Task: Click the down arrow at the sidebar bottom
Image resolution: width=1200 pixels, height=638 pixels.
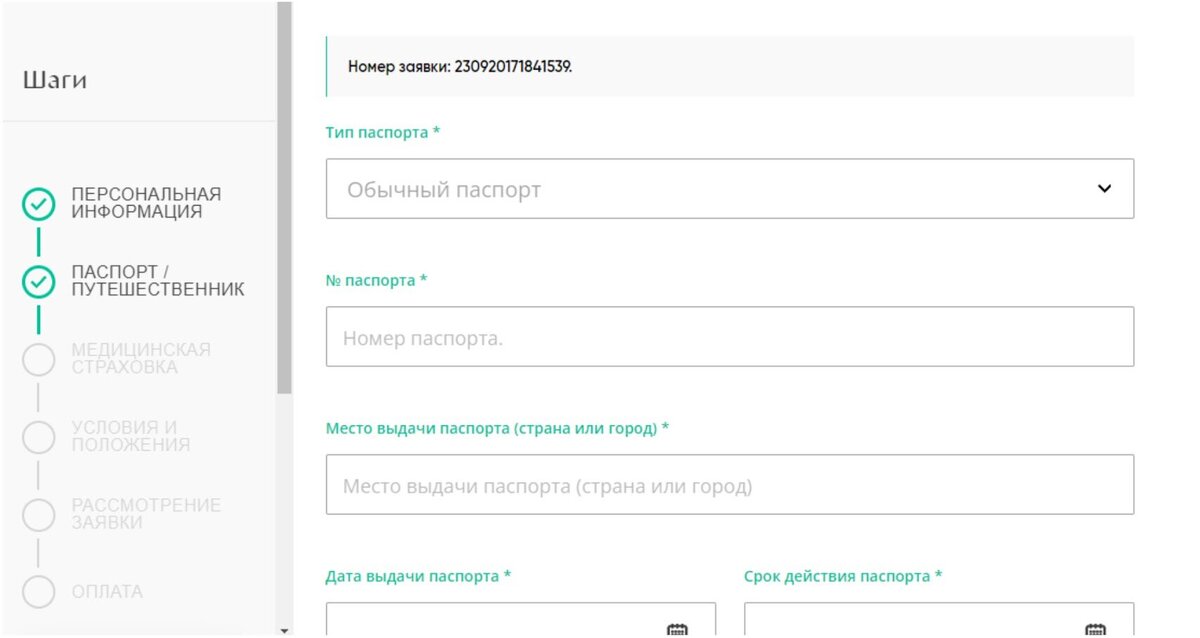Action: (x=283, y=629)
